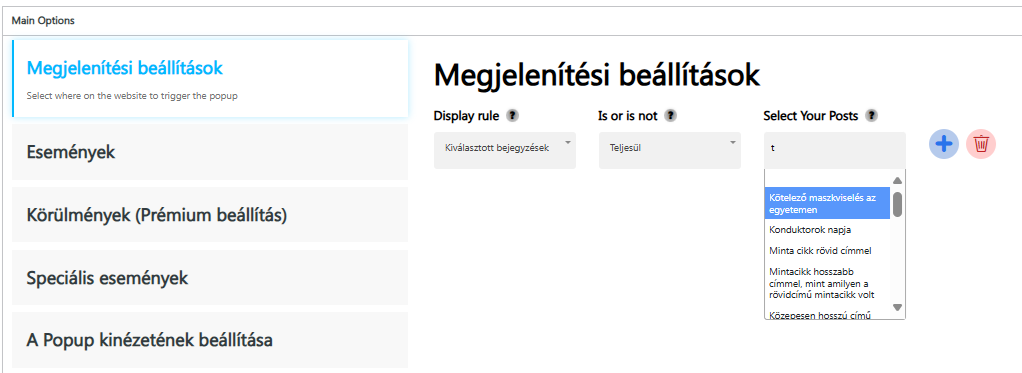
Task: Open the Kiválasztott bejegyzések dropdown
Action: [504, 151]
